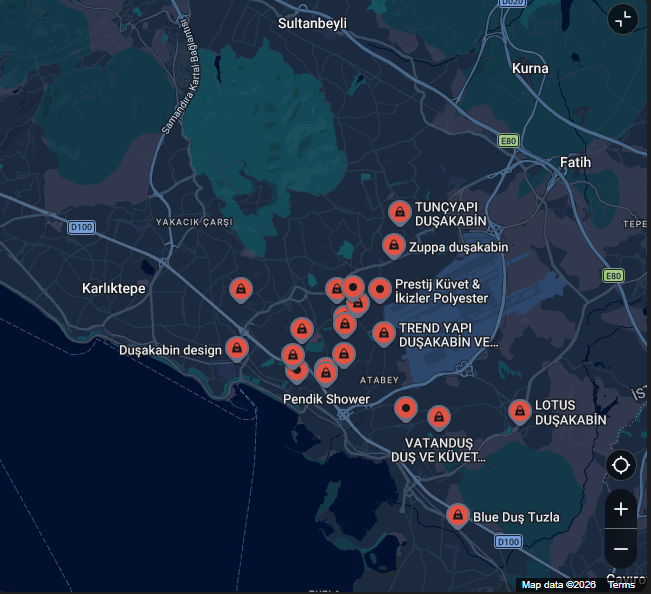Click the LOTUS DUŞAKABİN text label

tap(570, 413)
